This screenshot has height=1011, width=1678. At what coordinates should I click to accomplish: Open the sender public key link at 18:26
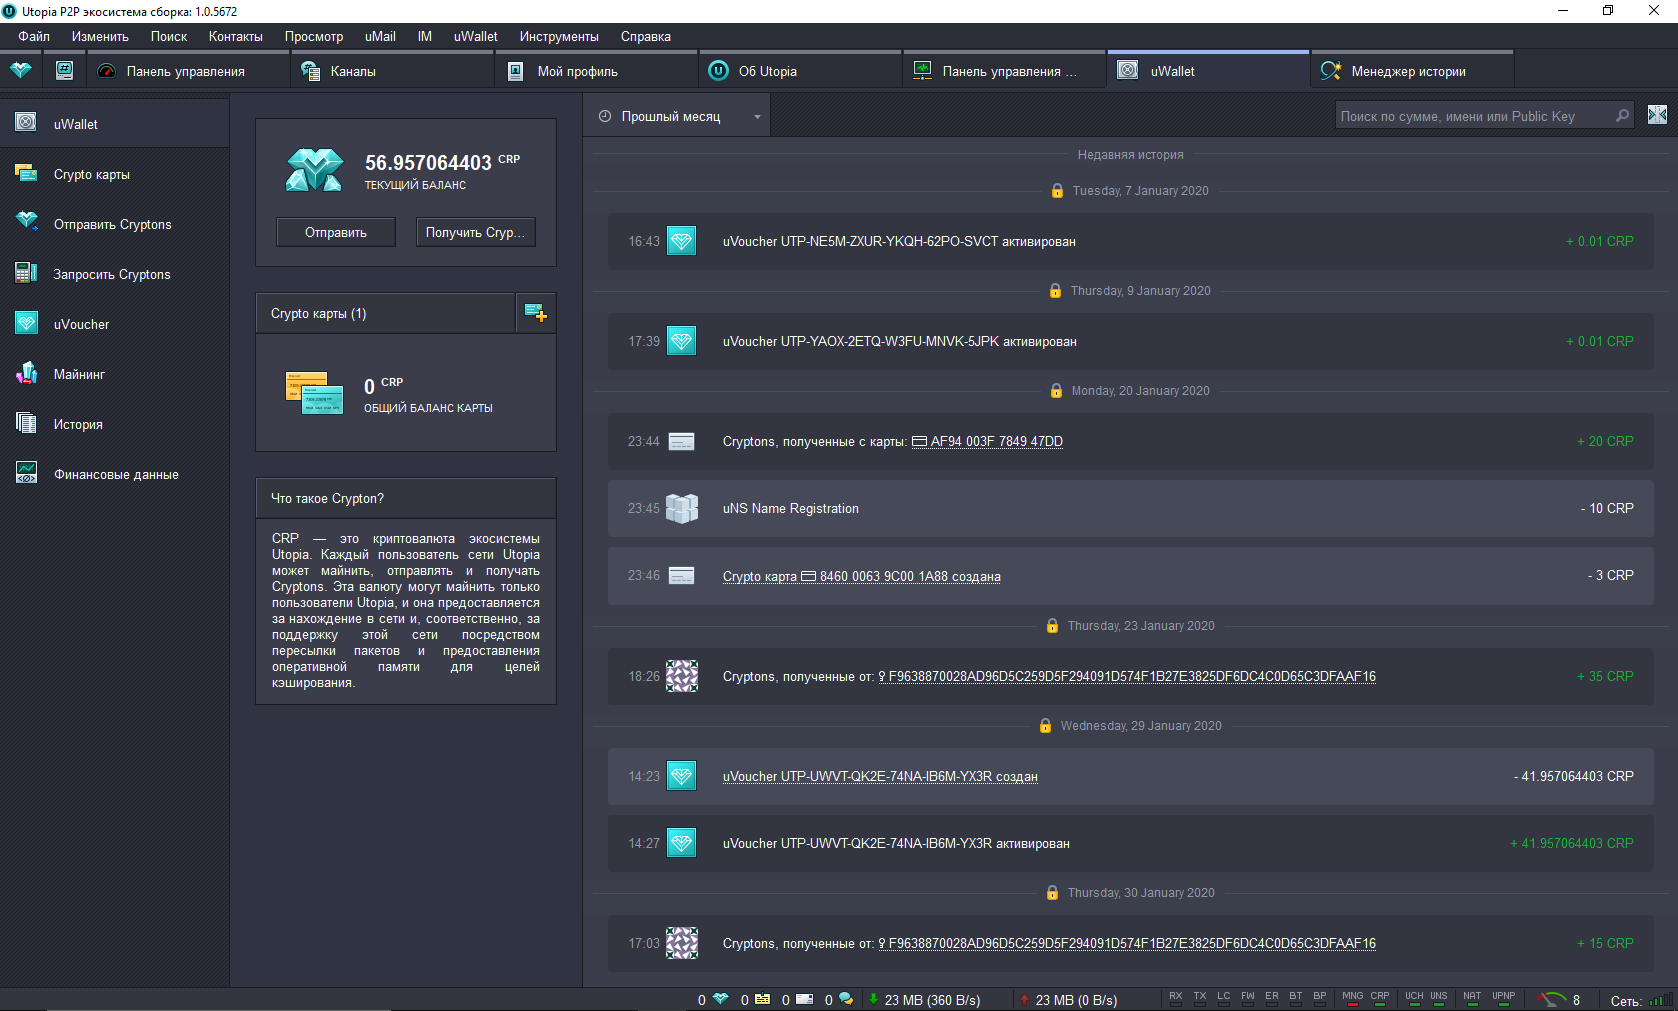(1127, 676)
